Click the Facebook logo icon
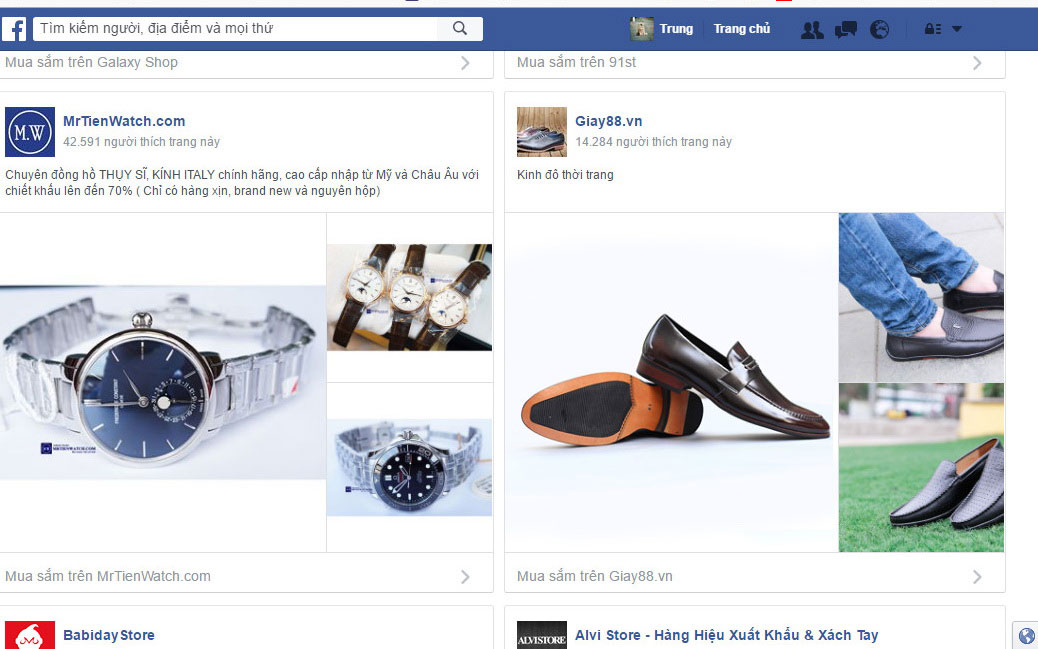 [x=14, y=29]
